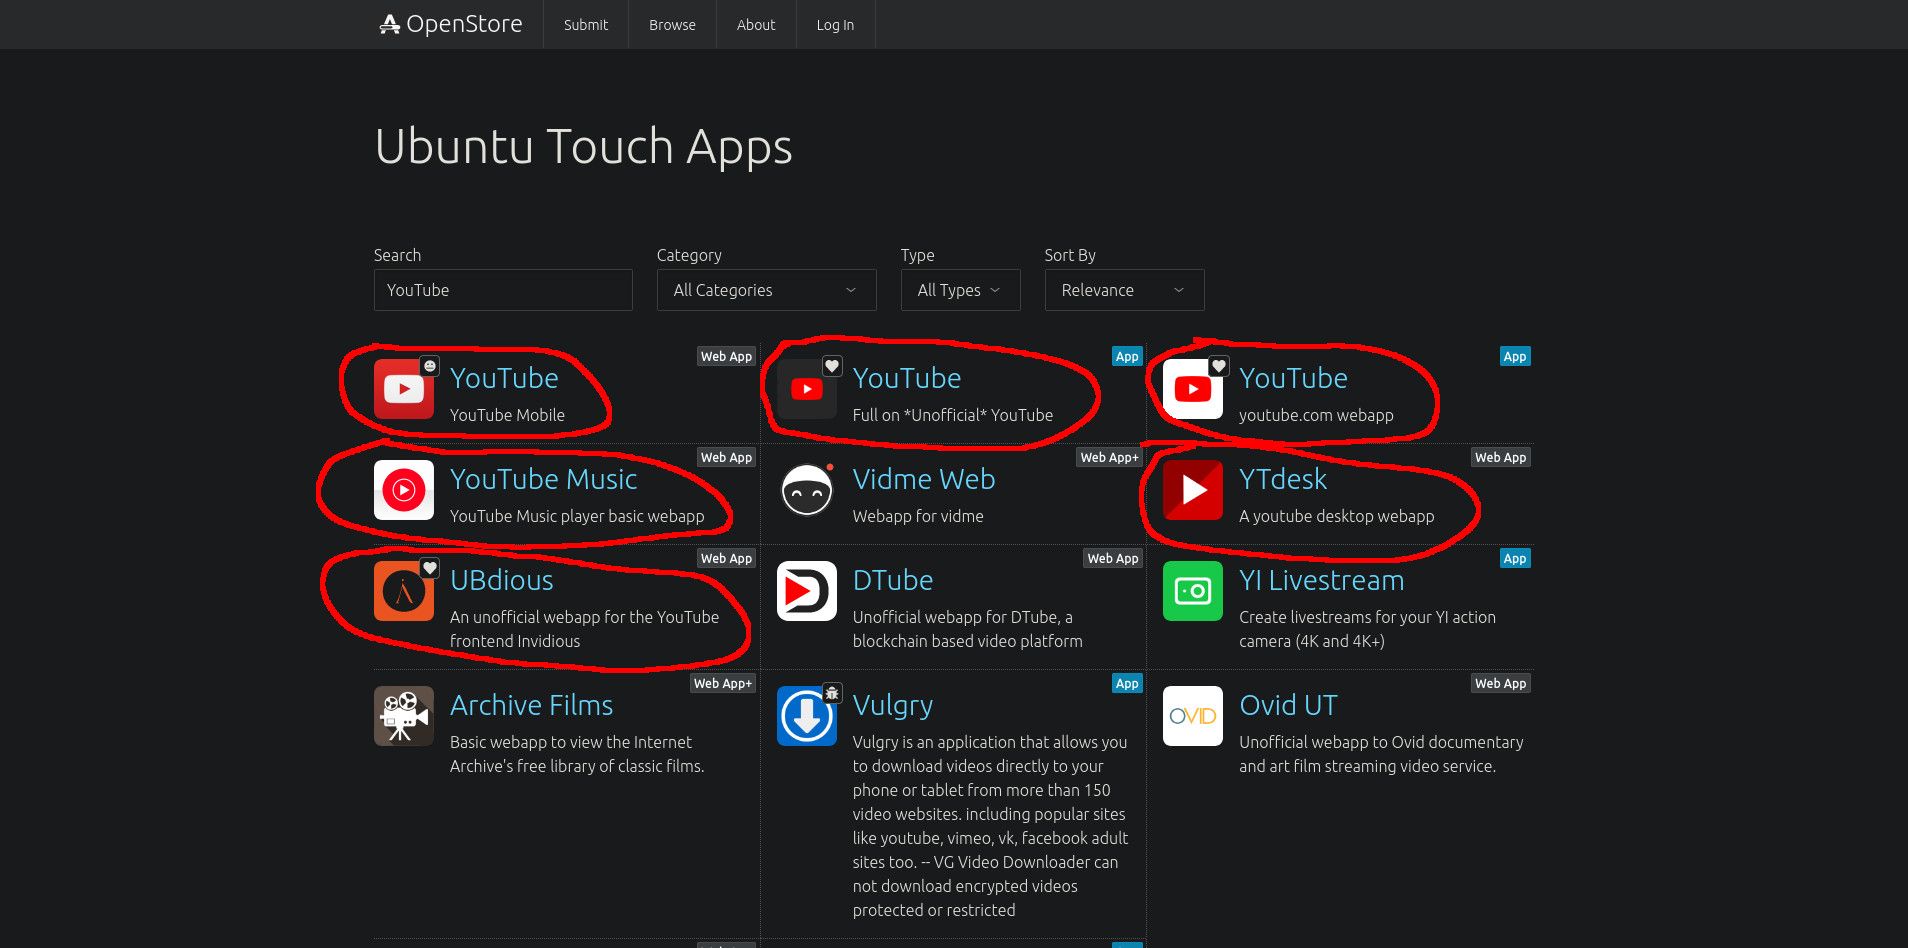Click the OpenStore logo icon
The width and height of the screenshot is (1908, 948).
[x=389, y=24]
